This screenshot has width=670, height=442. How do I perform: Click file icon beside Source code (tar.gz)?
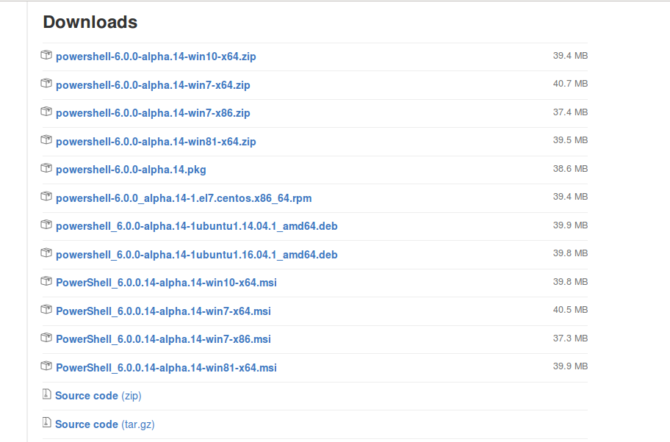46,423
